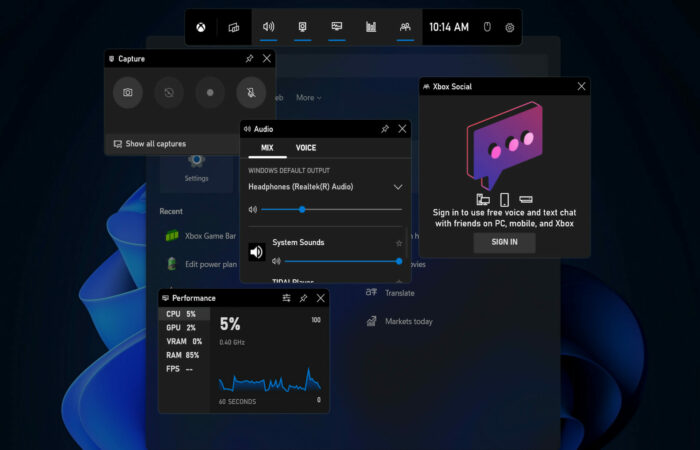Viewport: 700px width, 450px height.
Task: Click SIGN IN in Xbox Social
Action: [x=504, y=242]
